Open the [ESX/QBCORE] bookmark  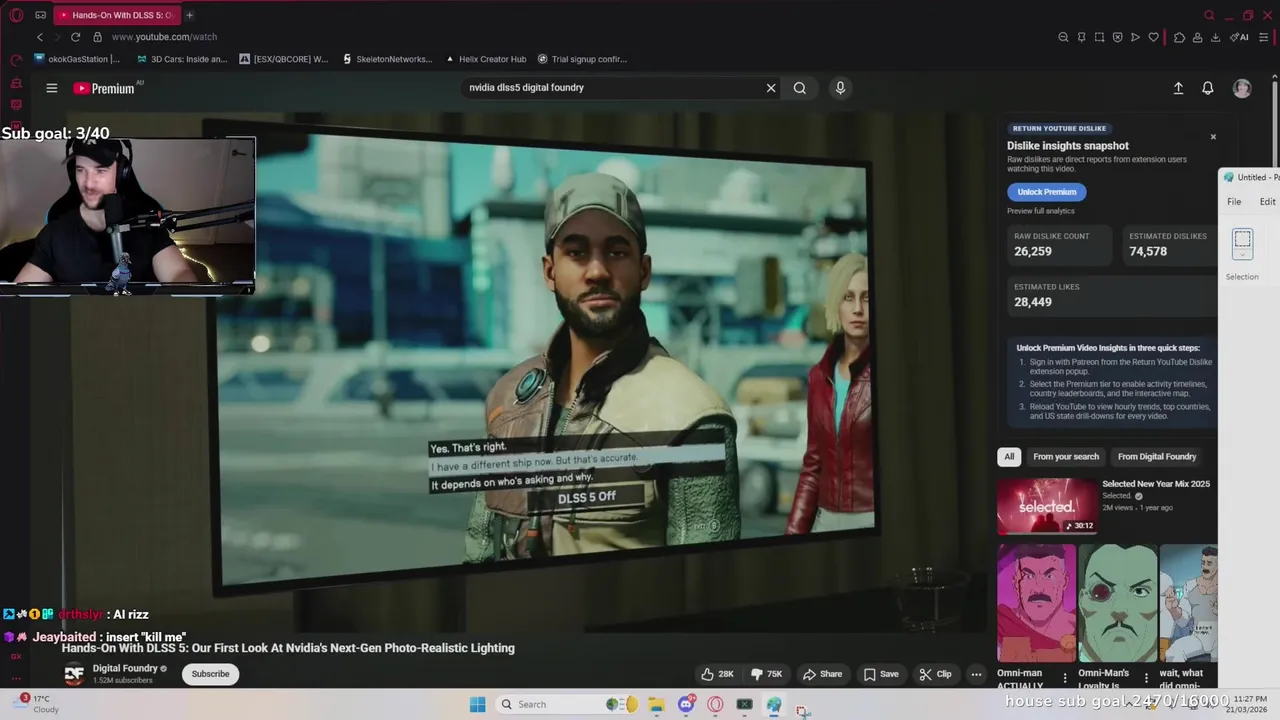283,59
